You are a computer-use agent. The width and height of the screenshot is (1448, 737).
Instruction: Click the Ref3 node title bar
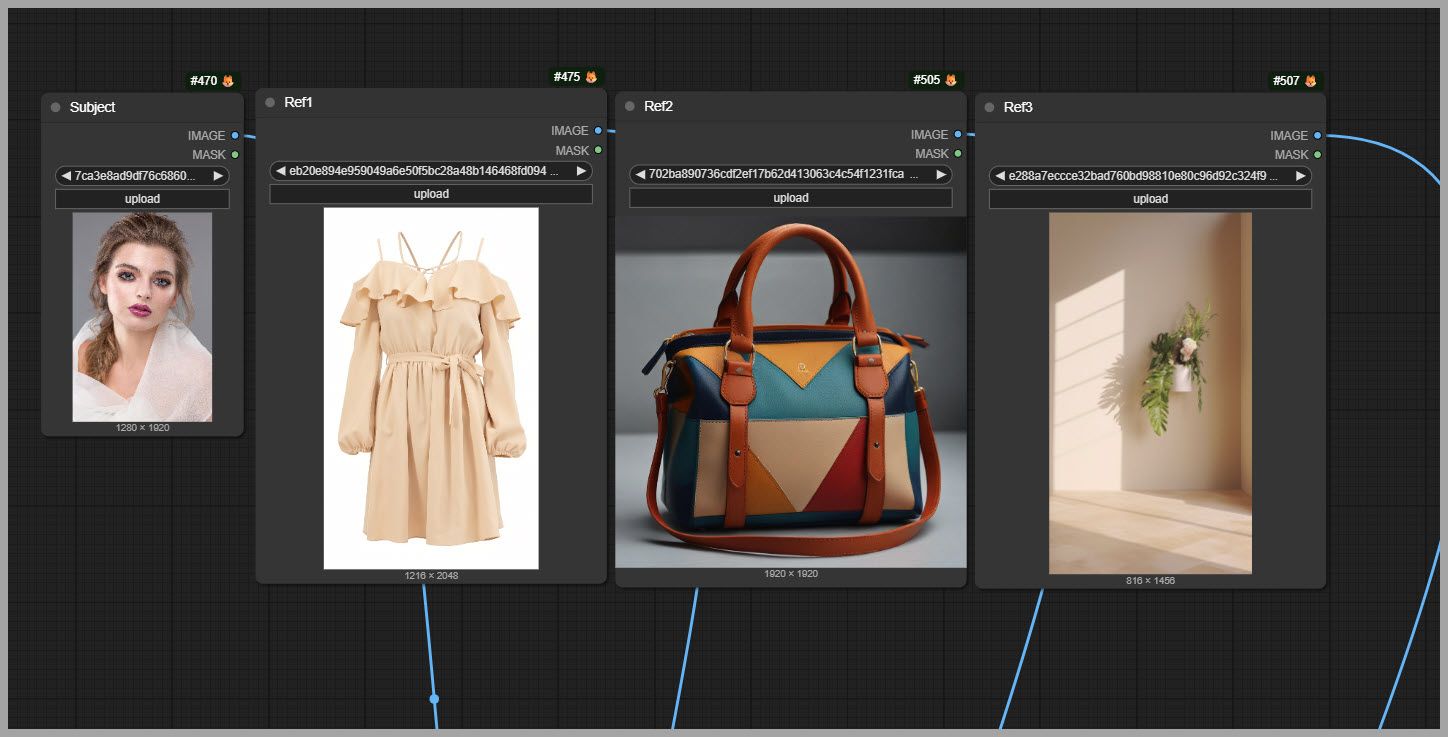coord(1150,107)
